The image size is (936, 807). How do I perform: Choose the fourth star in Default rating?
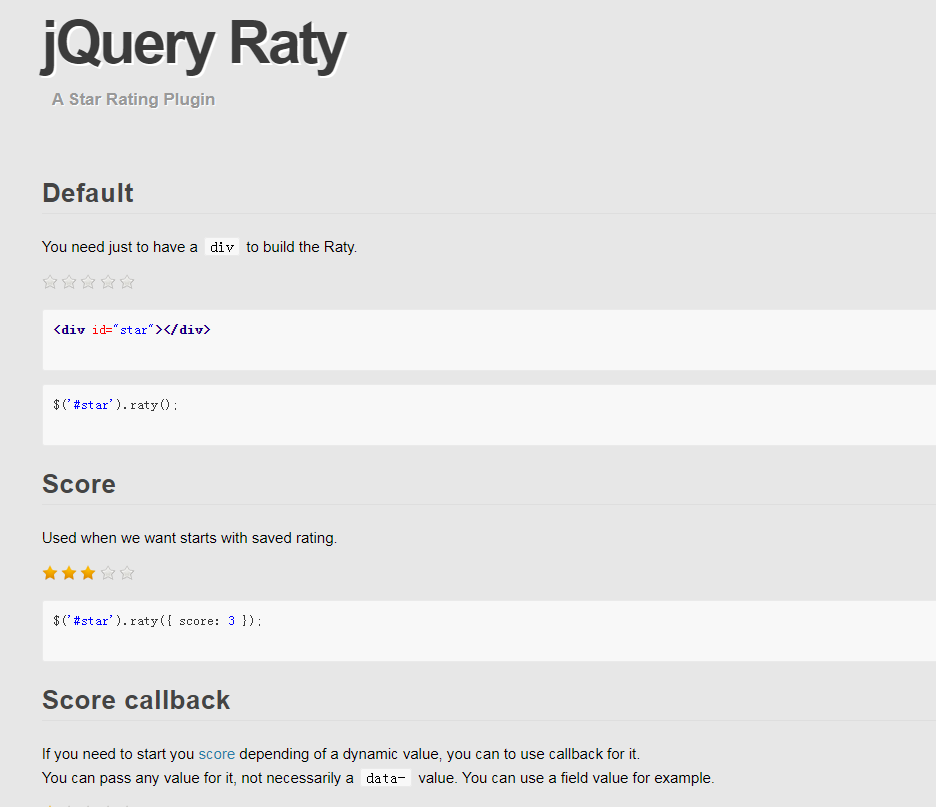108,282
